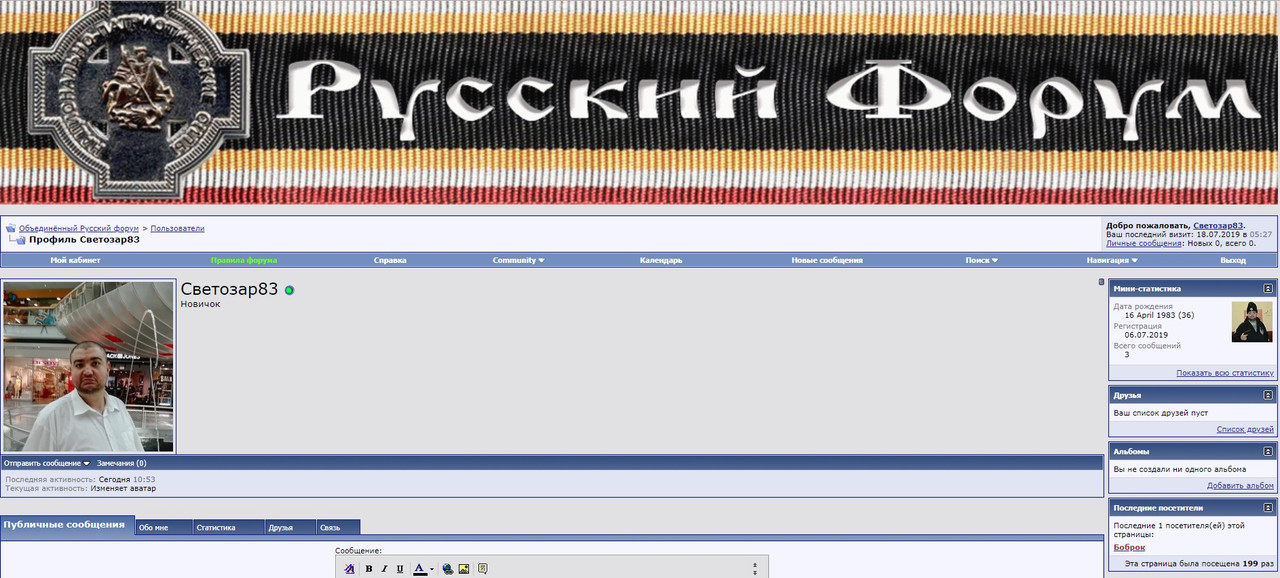Toggle underline formatting in message editor

tap(400, 569)
